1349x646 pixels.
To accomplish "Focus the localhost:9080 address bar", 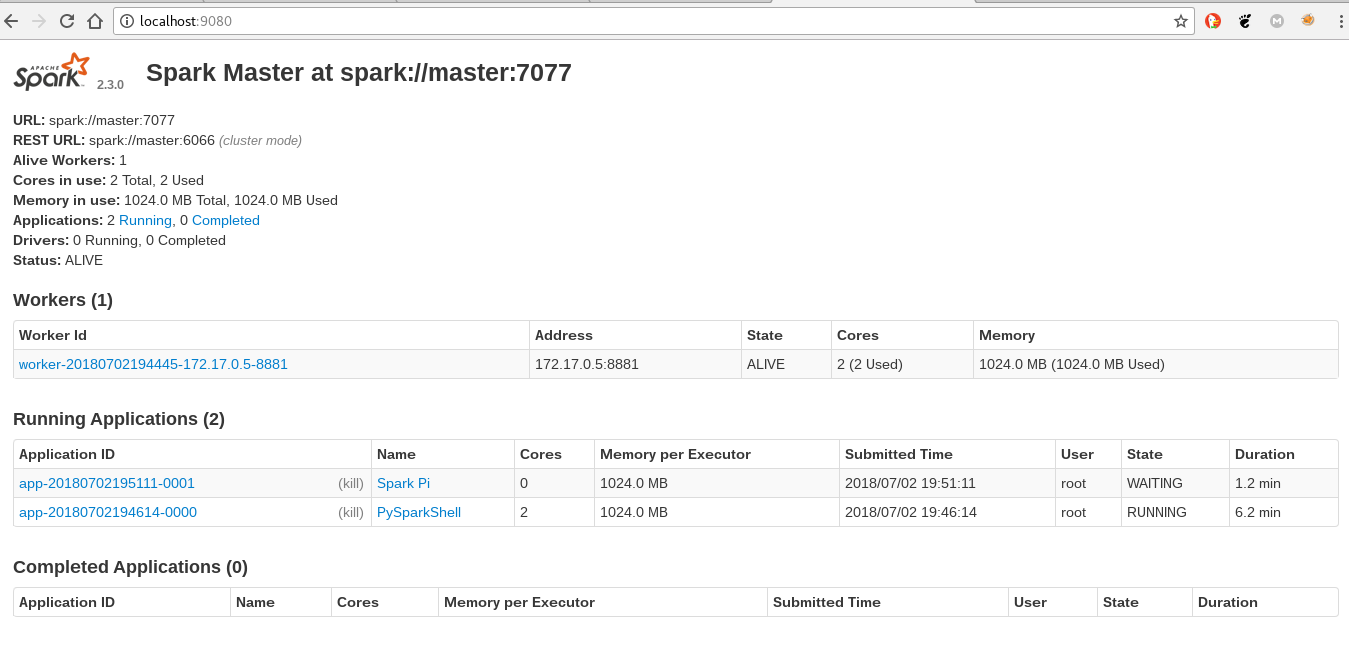I will click(650, 21).
